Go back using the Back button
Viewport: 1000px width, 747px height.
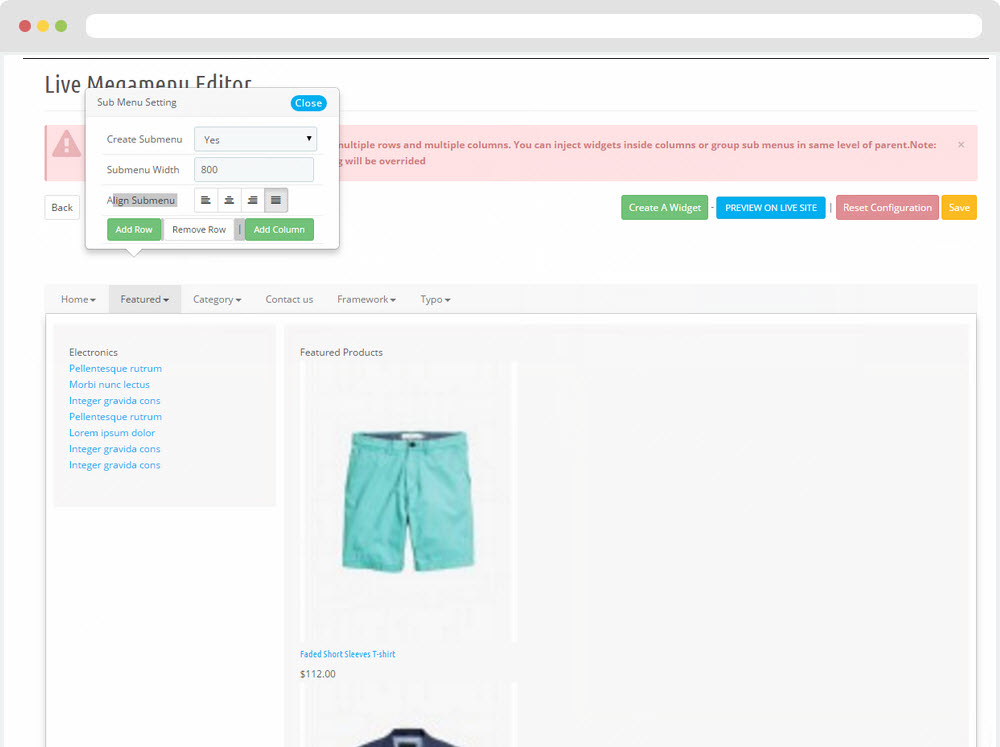62,207
